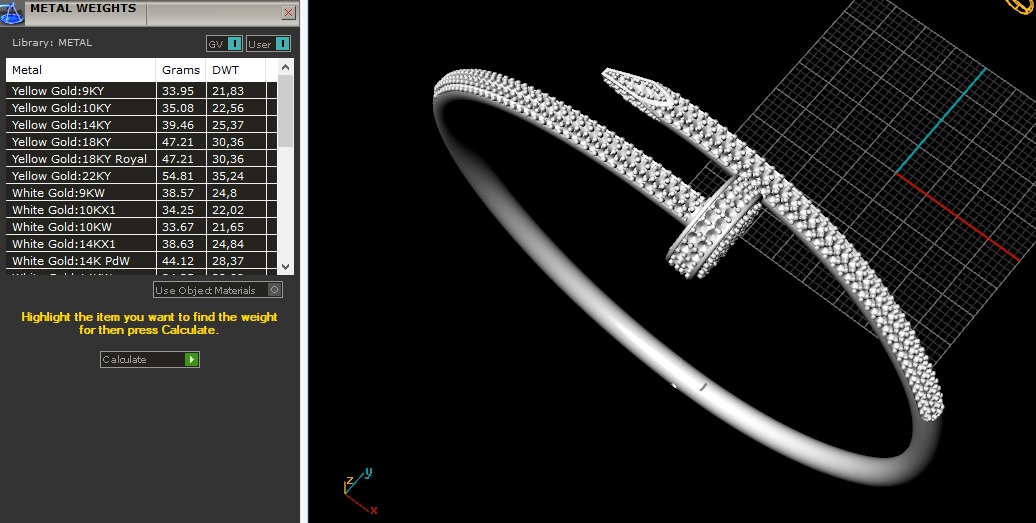Image resolution: width=1036 pixels, height=523 pixels.
Task: Select the Yellow Gold:22KY row
Action: [x=141, y=176]
